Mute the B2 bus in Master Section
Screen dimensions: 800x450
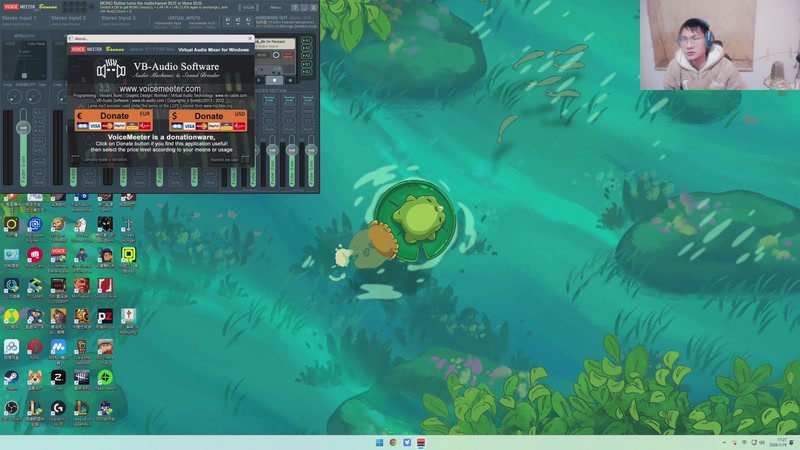tap(308, 130)
